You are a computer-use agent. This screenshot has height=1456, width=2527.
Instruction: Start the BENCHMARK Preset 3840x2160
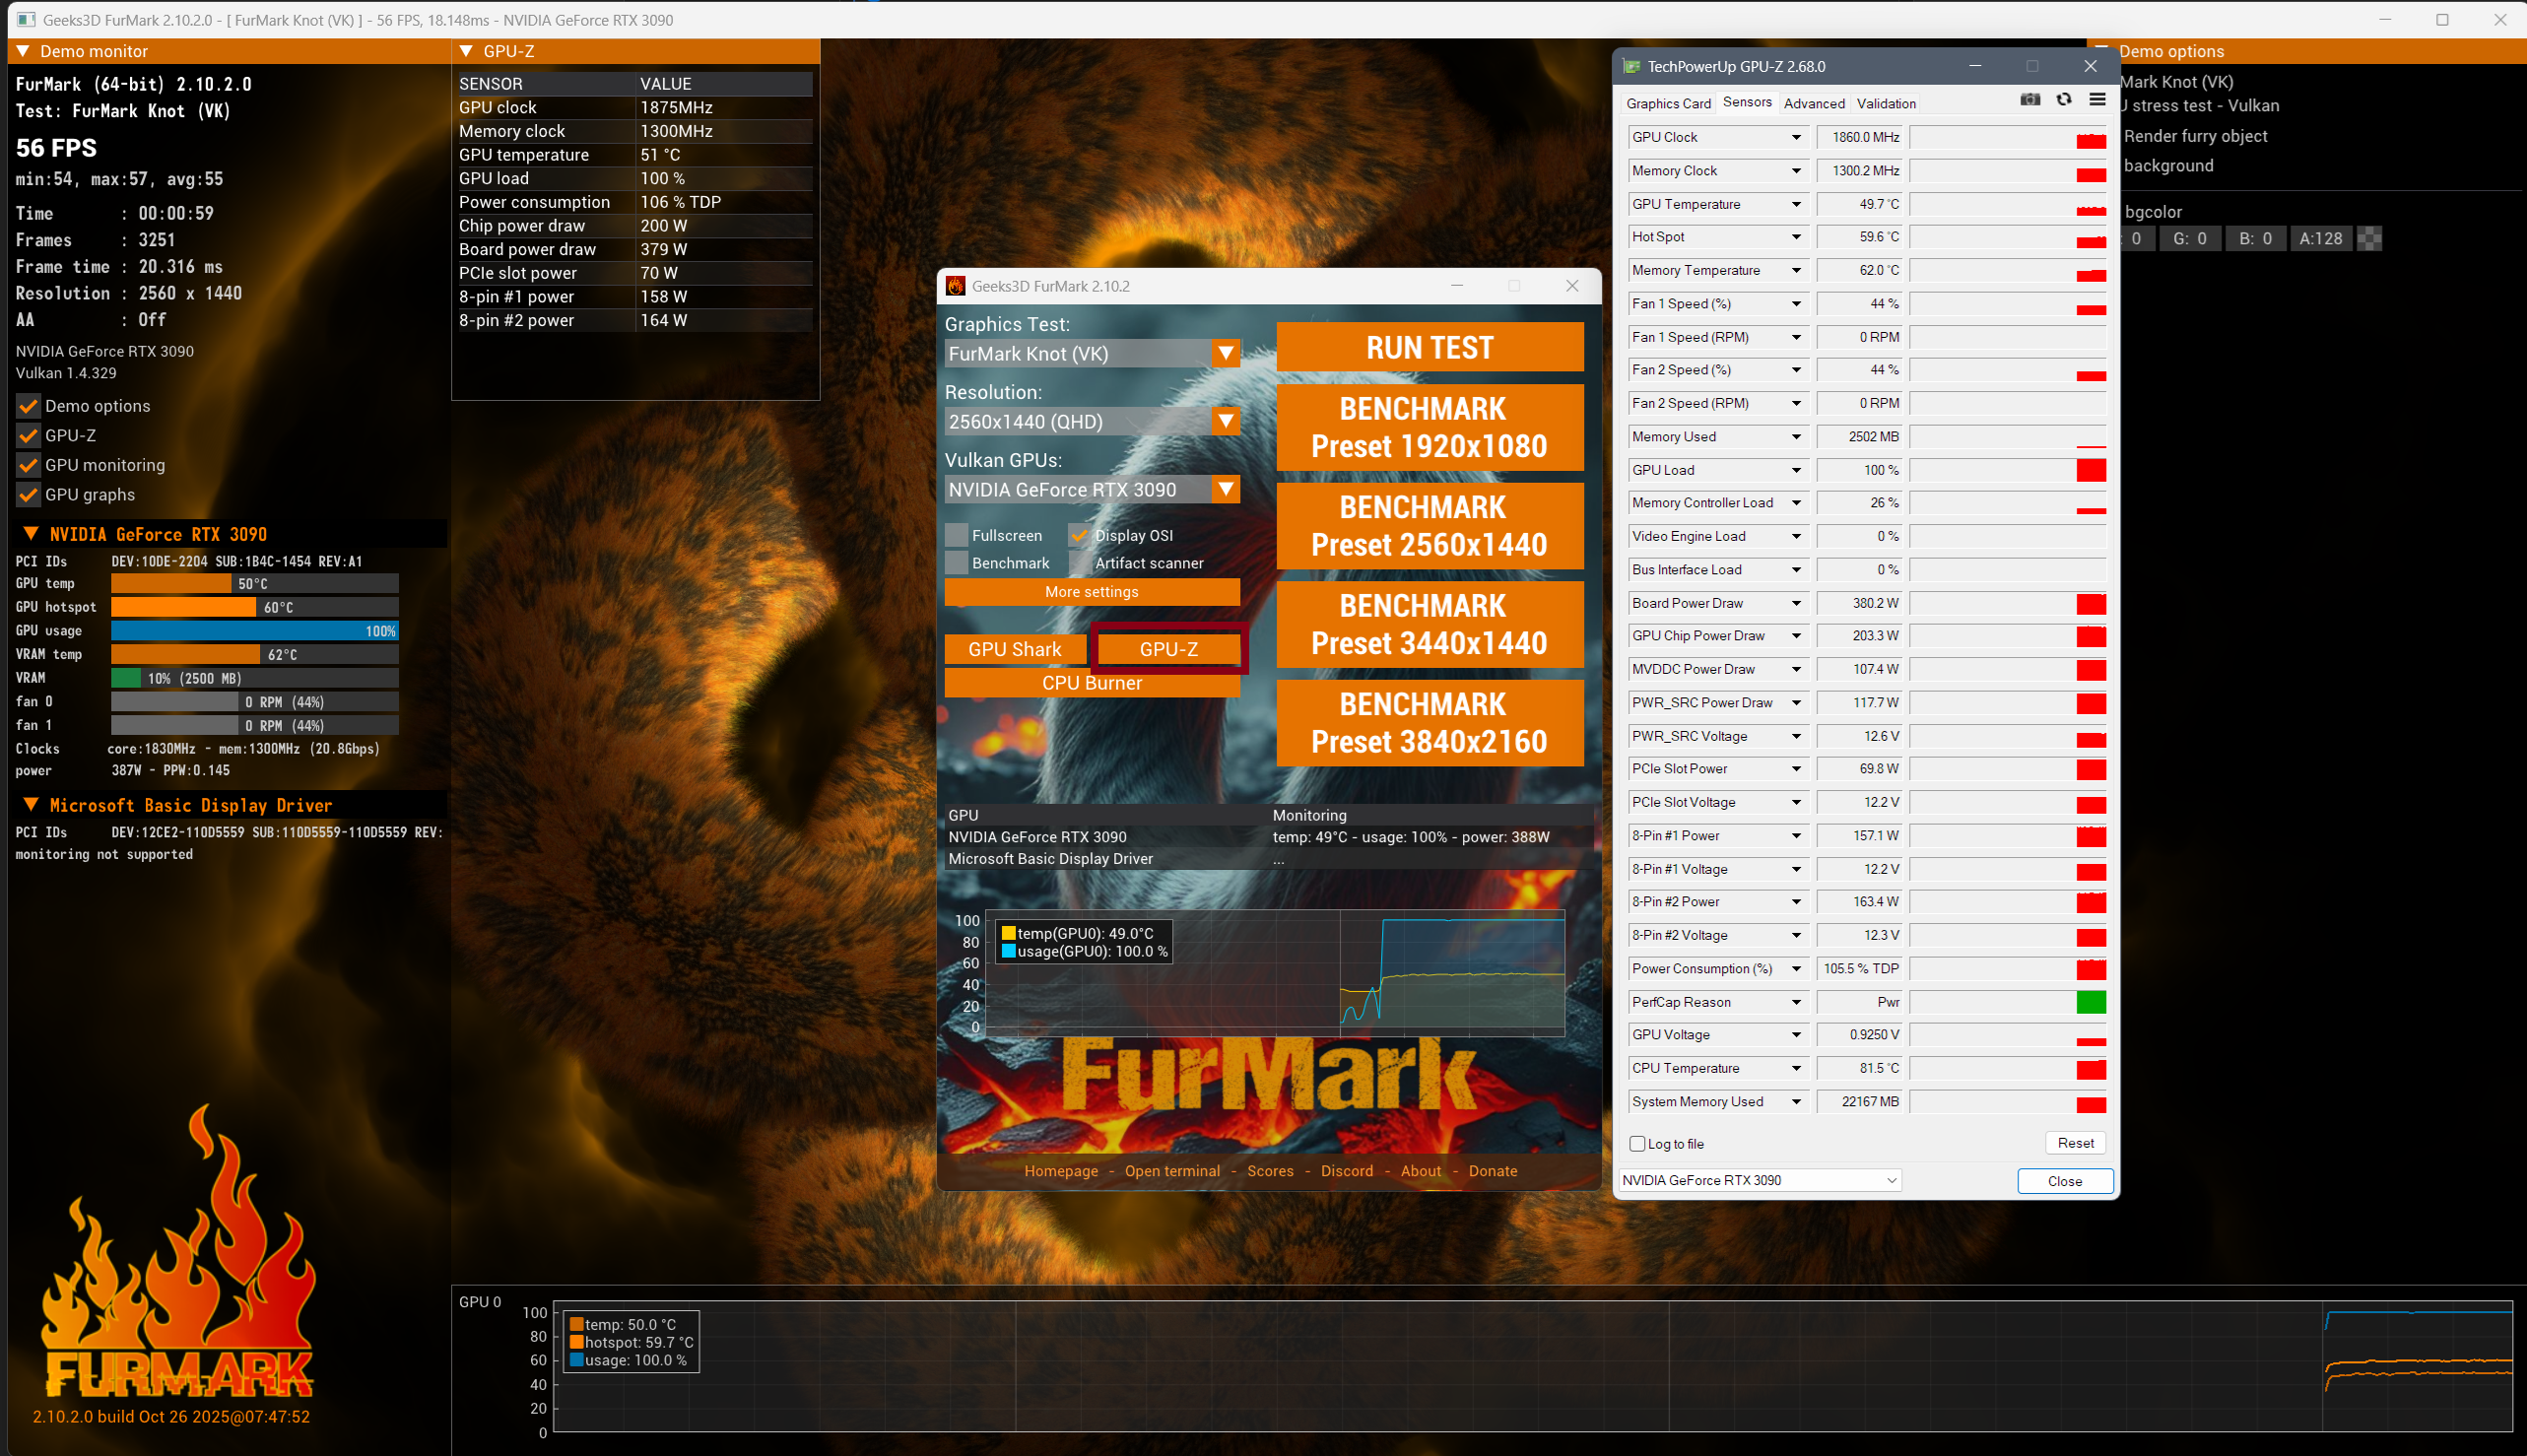[1430, 723]
